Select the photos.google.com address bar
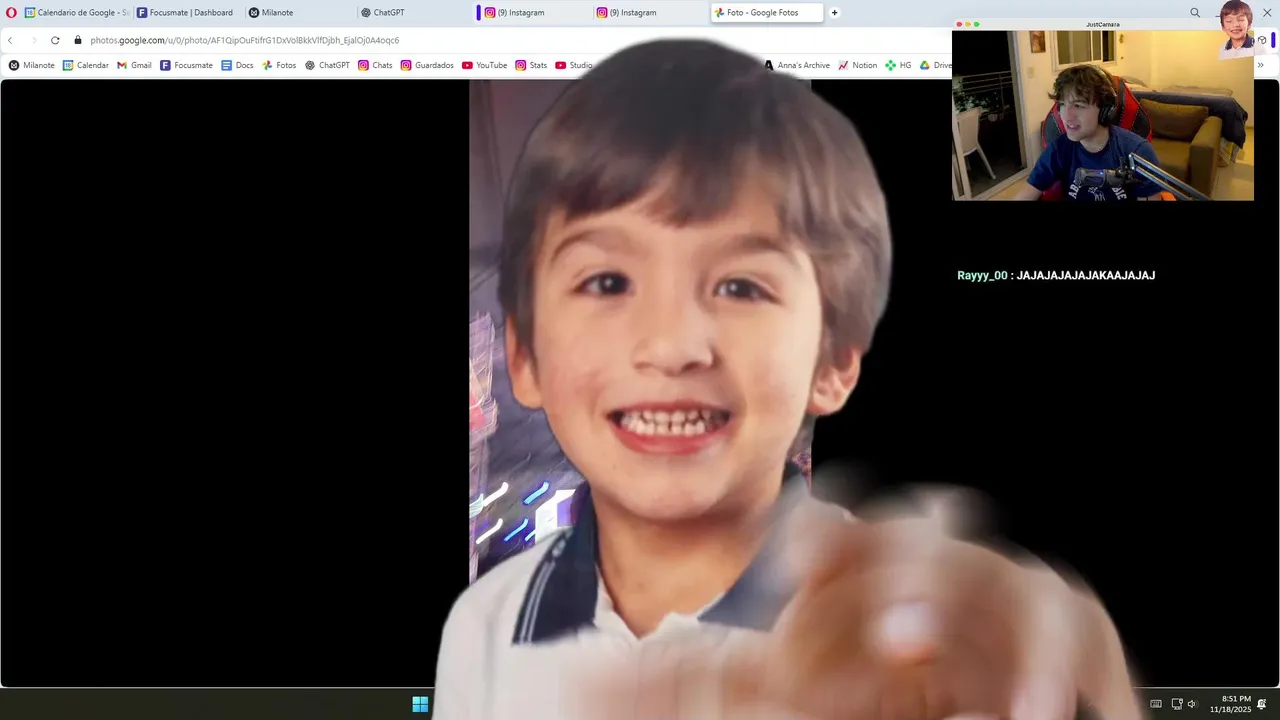 pos(244,40)
